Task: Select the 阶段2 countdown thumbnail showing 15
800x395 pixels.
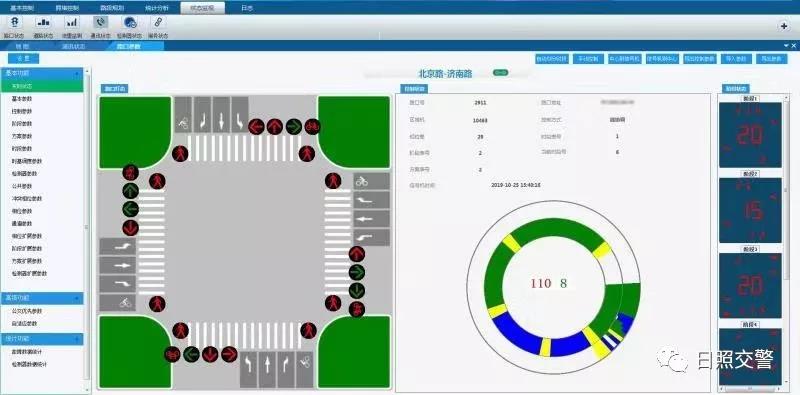Action: [750, 210]
